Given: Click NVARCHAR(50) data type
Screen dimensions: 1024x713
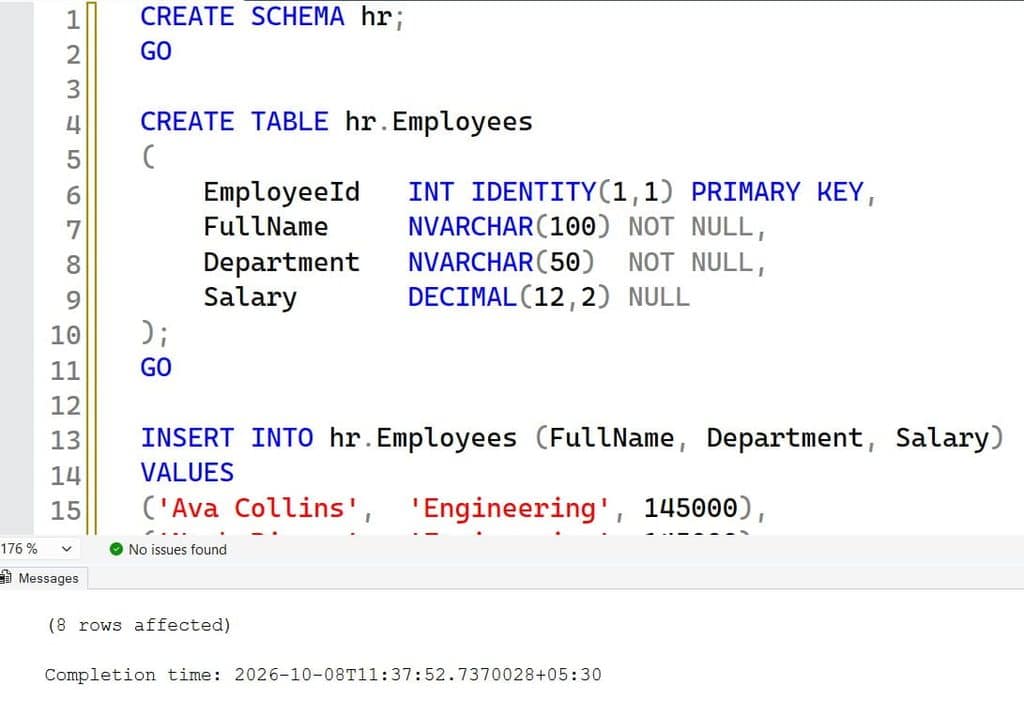Looking at the screenshot, I should [x=501, y=262].
